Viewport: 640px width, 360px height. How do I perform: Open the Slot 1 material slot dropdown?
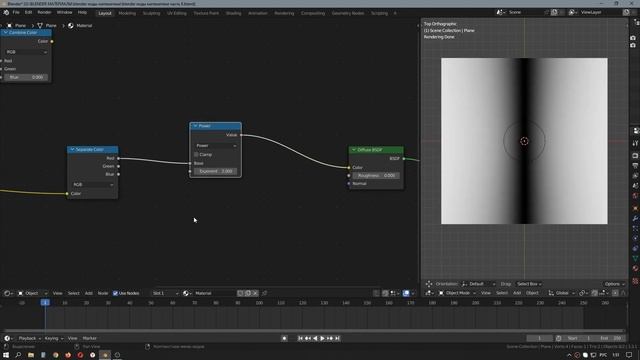pos(165,293)
